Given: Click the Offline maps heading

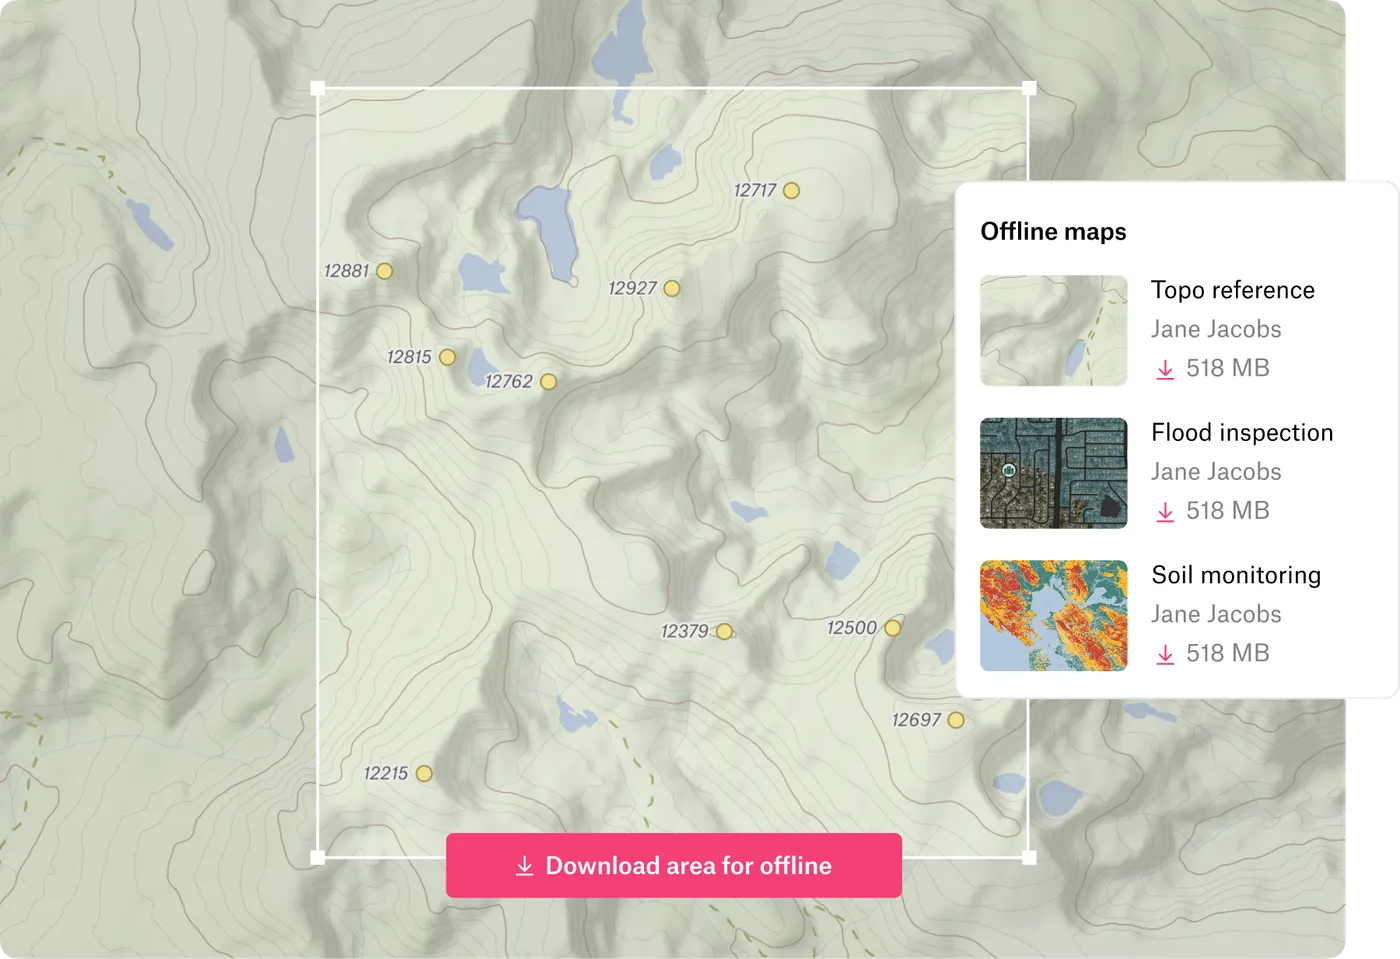Looking at the screenshot, I should 1053,232.
